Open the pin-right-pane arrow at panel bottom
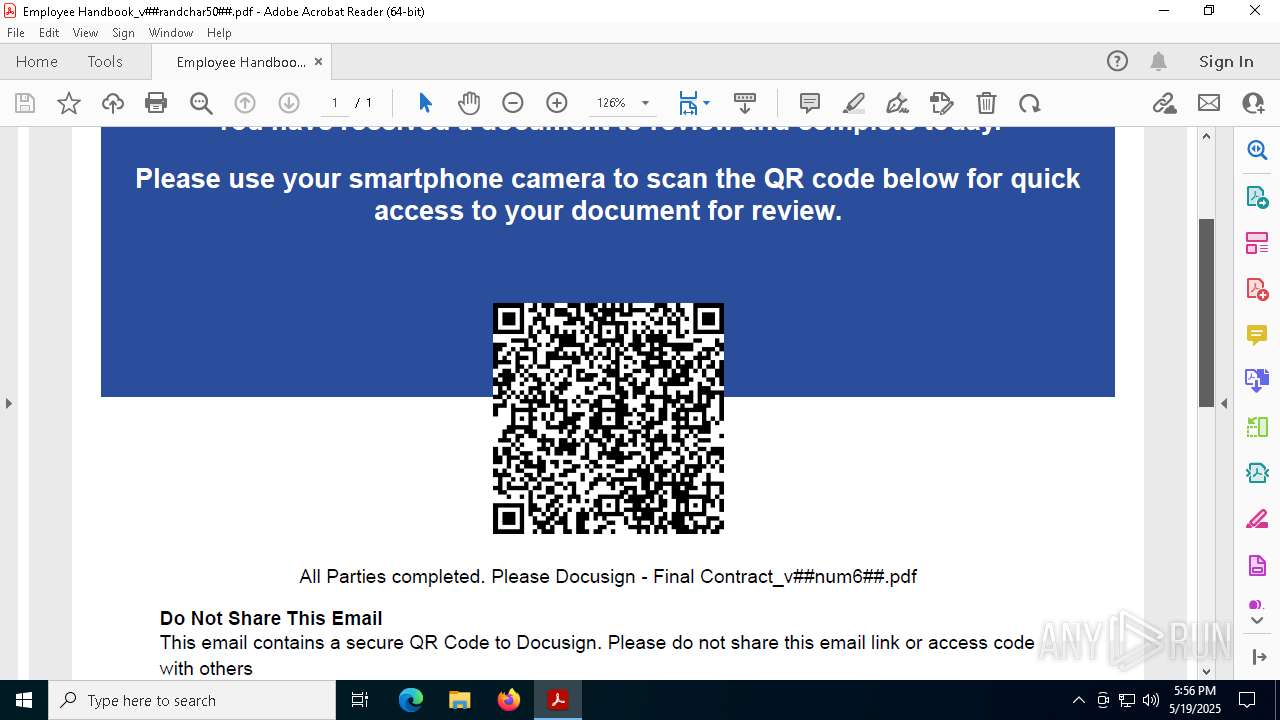The height and width of the screenshot is (720, 1280). point(1257,657)
